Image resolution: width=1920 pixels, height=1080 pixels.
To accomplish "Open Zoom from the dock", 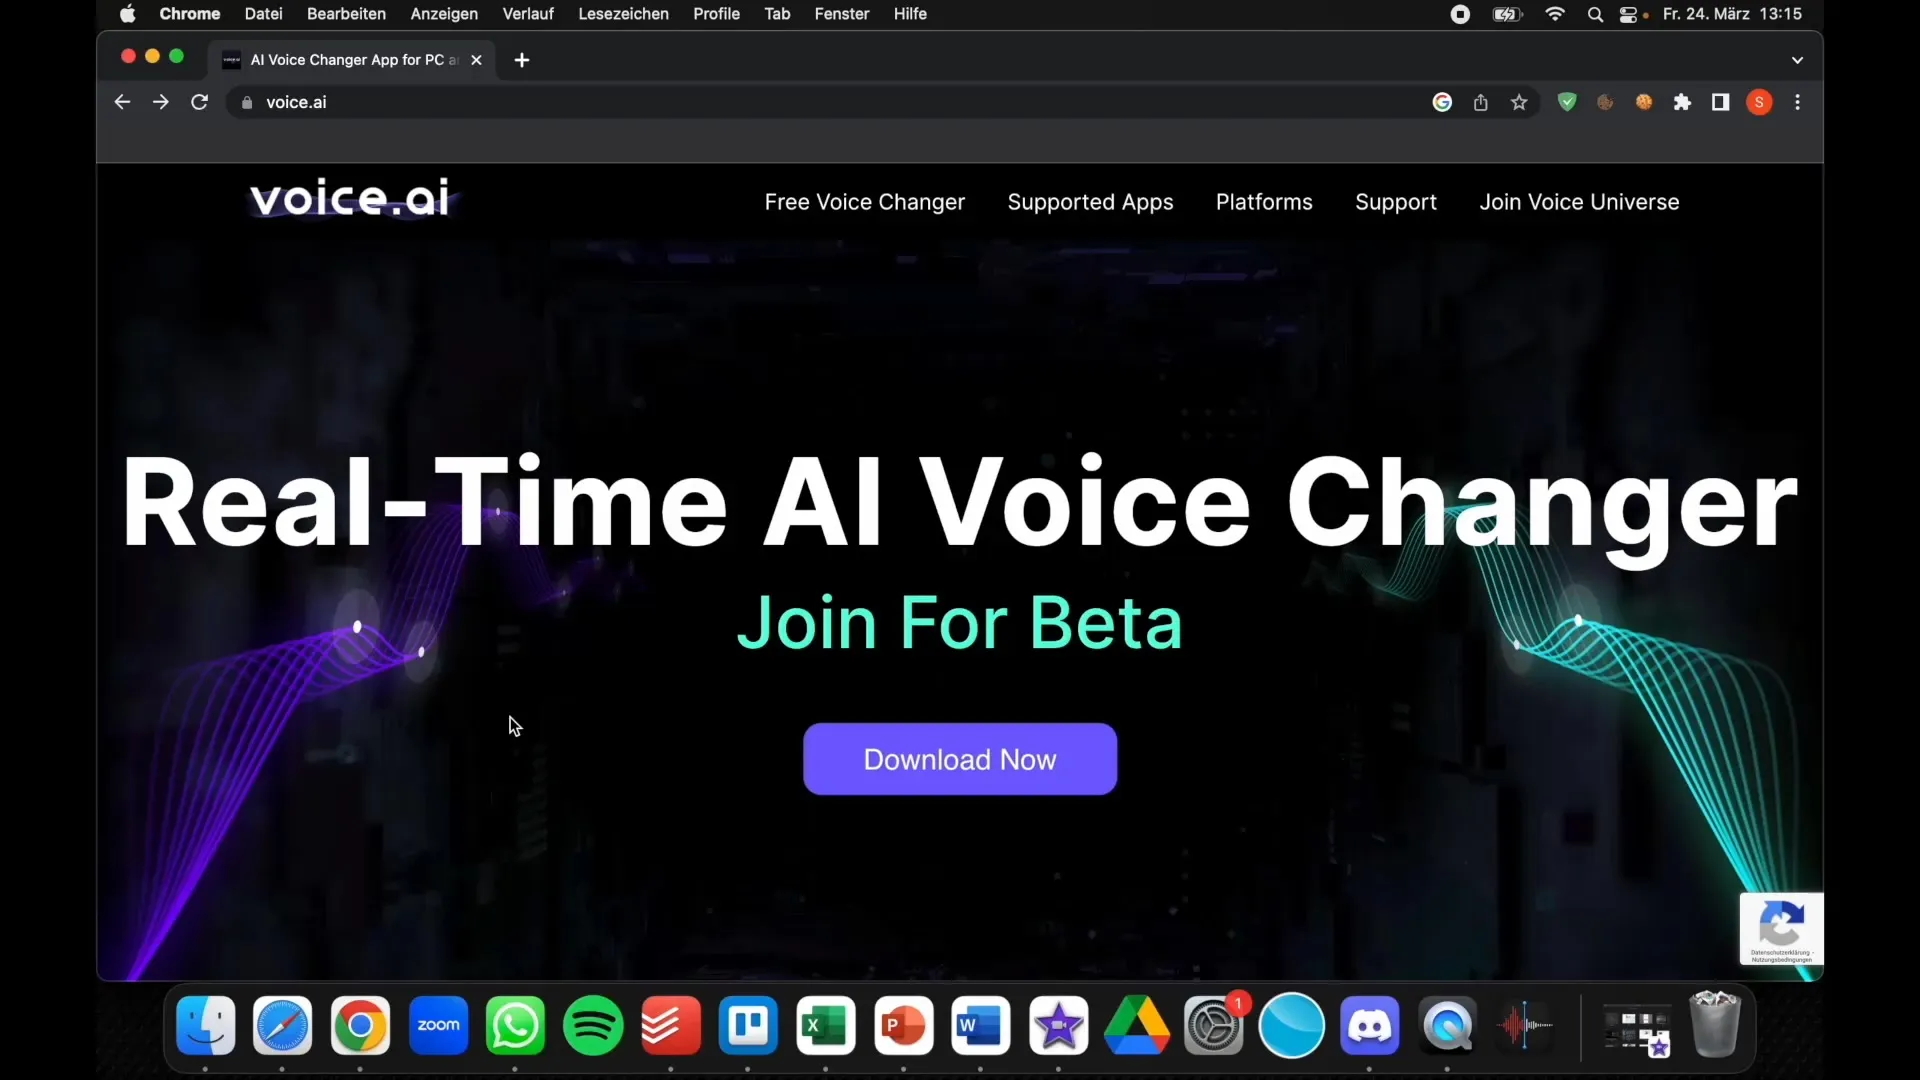I will point(438,1026).
